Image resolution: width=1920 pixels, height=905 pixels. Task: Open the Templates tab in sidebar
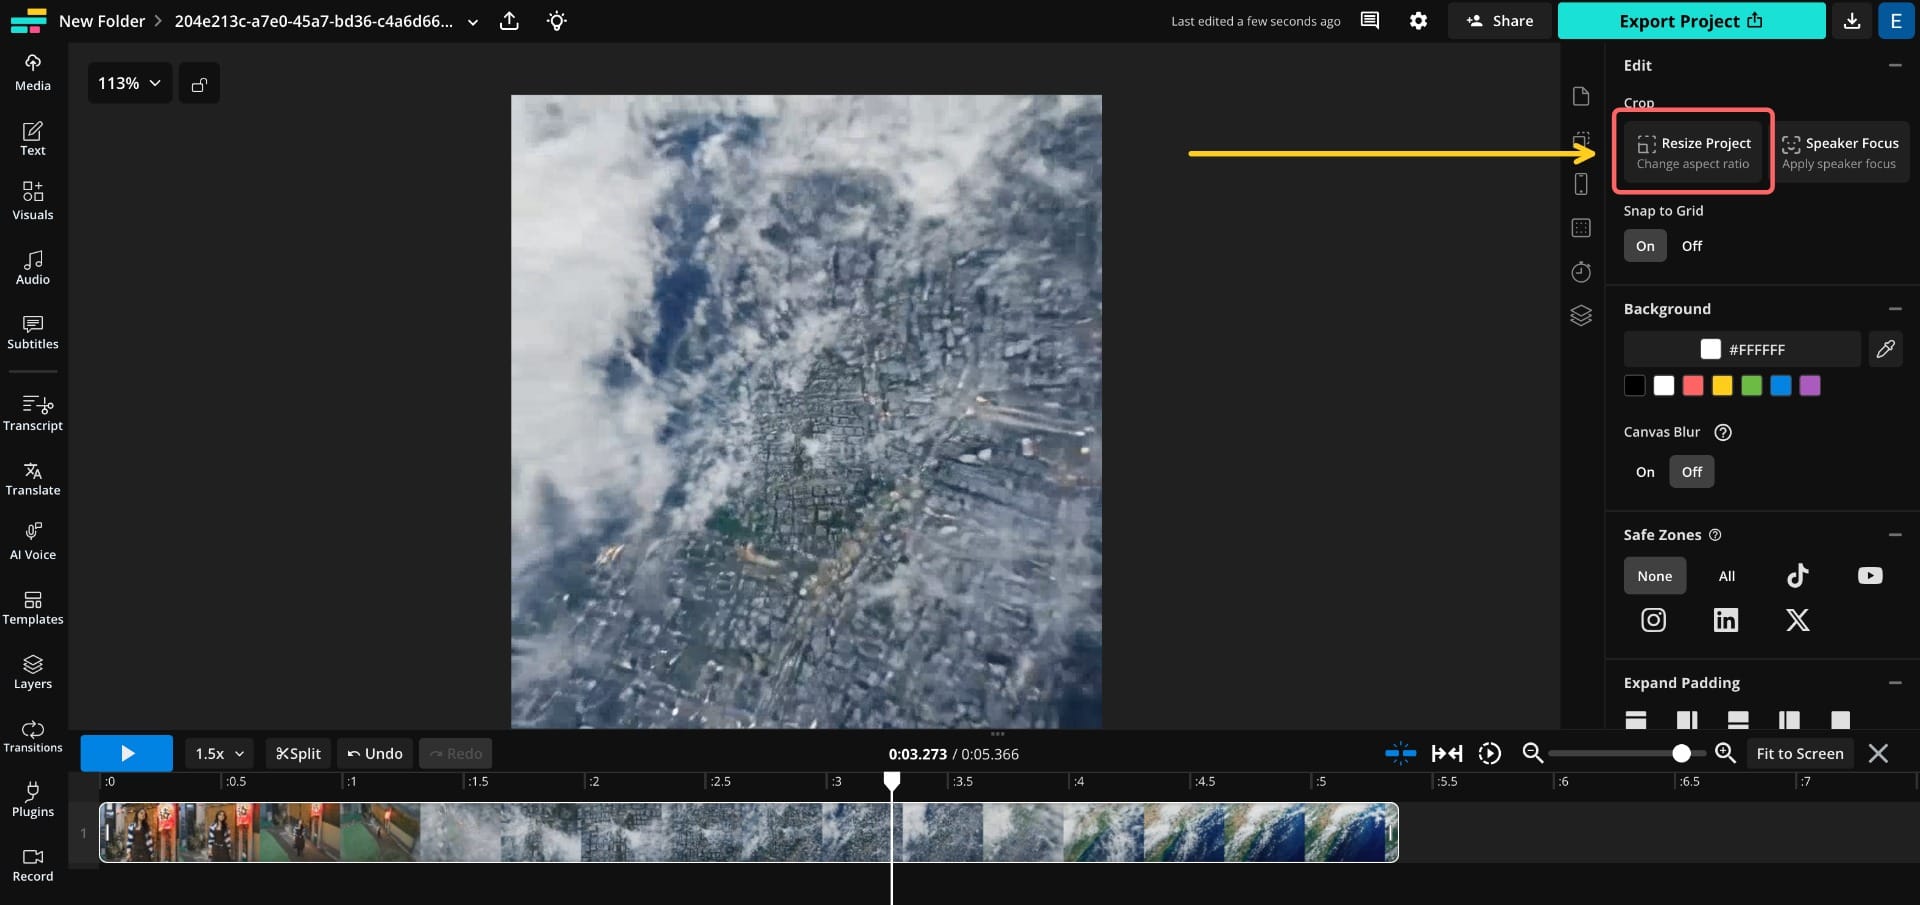pyautogui.click(x=33, y=608)
